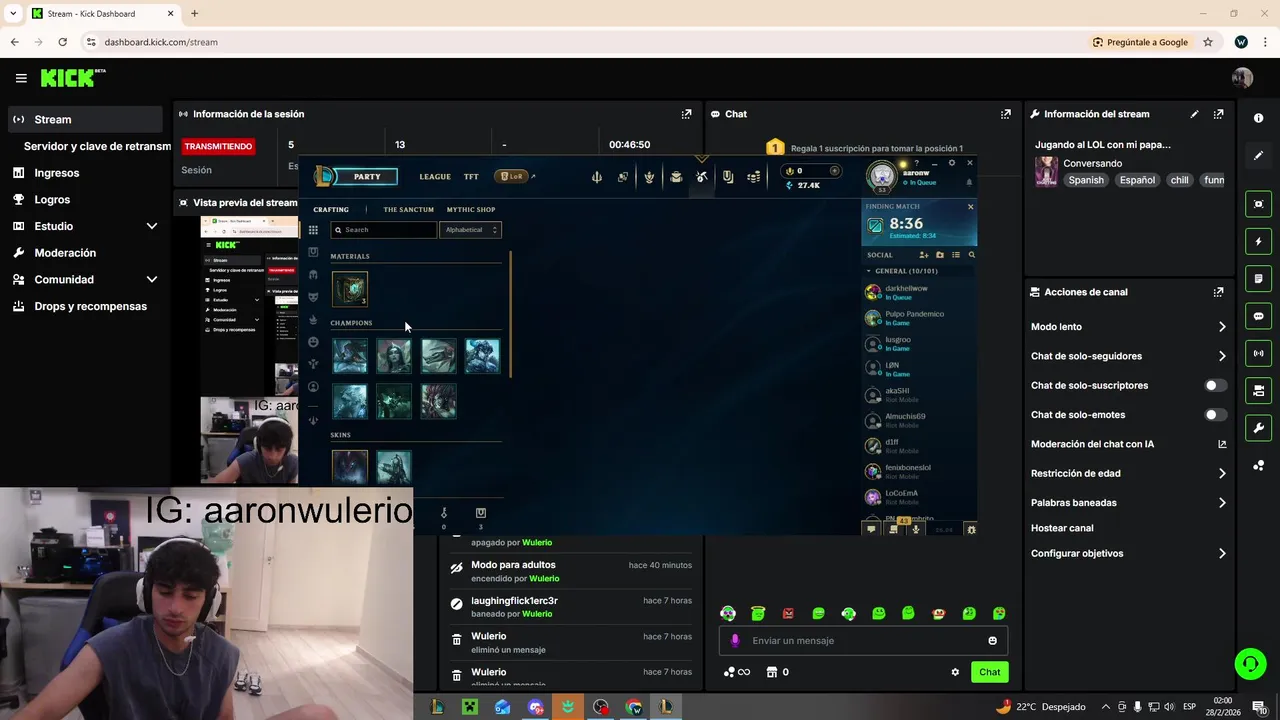Switch to The Sanctum tab
1280x720 pixels.
408,210
